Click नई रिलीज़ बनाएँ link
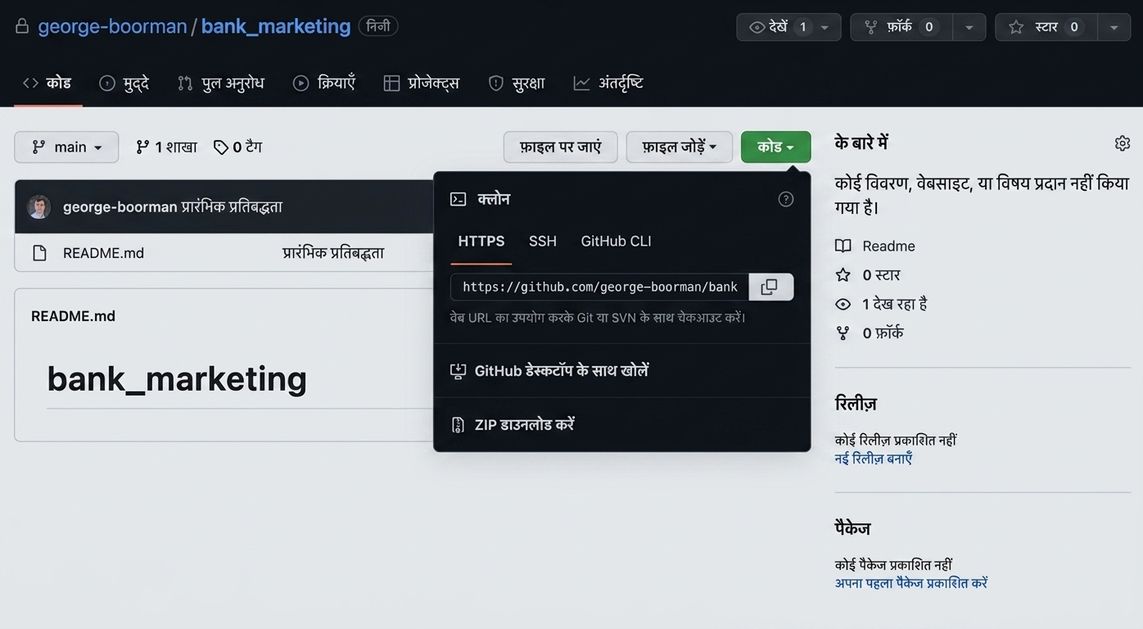1143x629 pixels. coord(873,459)
